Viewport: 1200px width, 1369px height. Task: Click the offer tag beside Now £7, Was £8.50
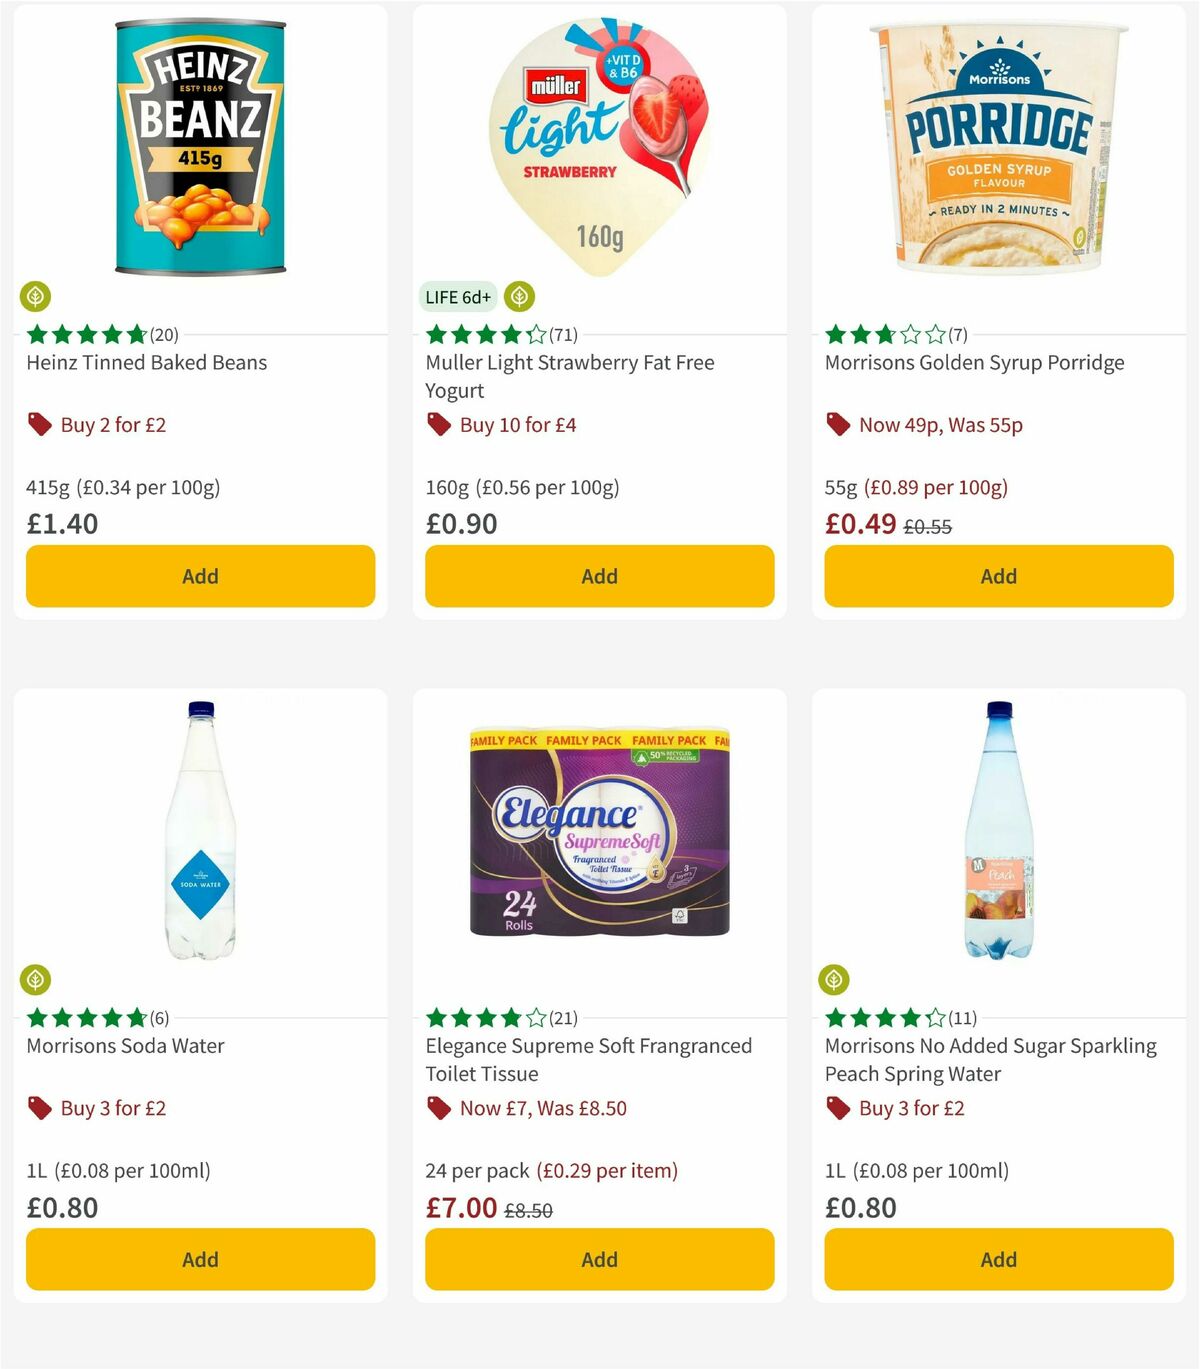coord(438,1108)
